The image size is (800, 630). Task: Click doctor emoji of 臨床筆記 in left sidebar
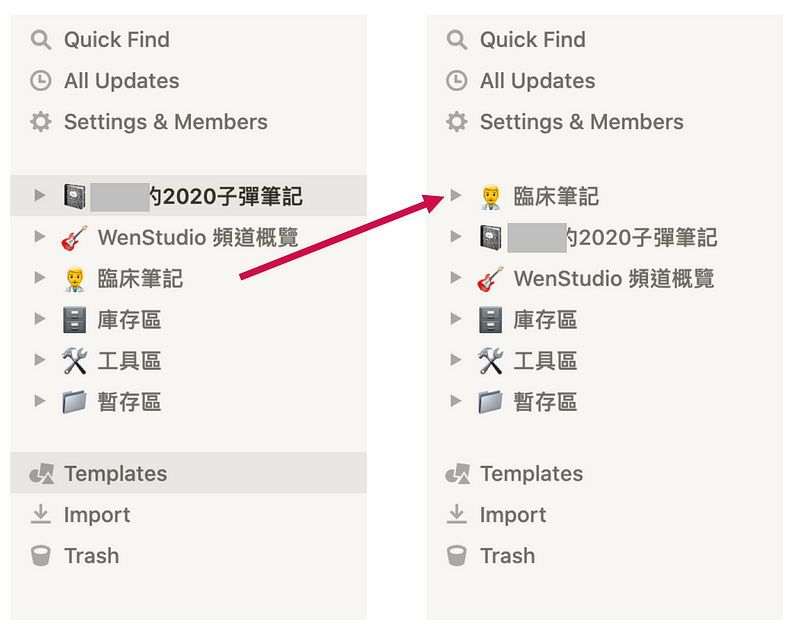coord(74,279)
